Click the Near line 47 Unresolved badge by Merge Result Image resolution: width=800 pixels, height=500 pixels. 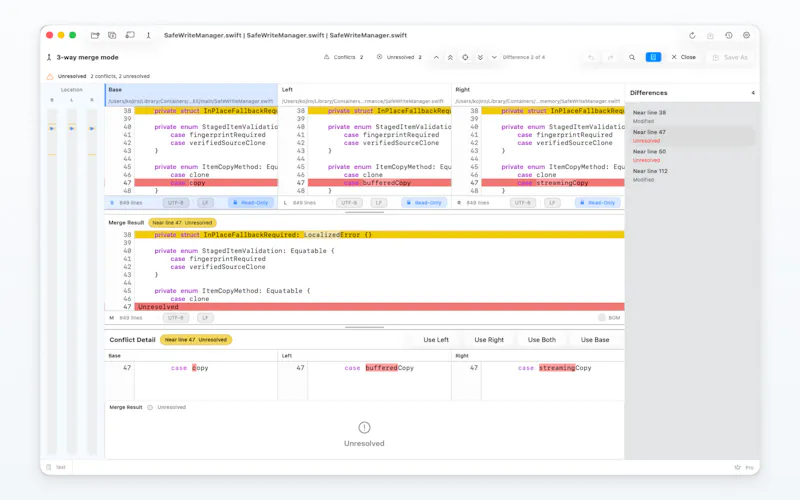point(182,223)
